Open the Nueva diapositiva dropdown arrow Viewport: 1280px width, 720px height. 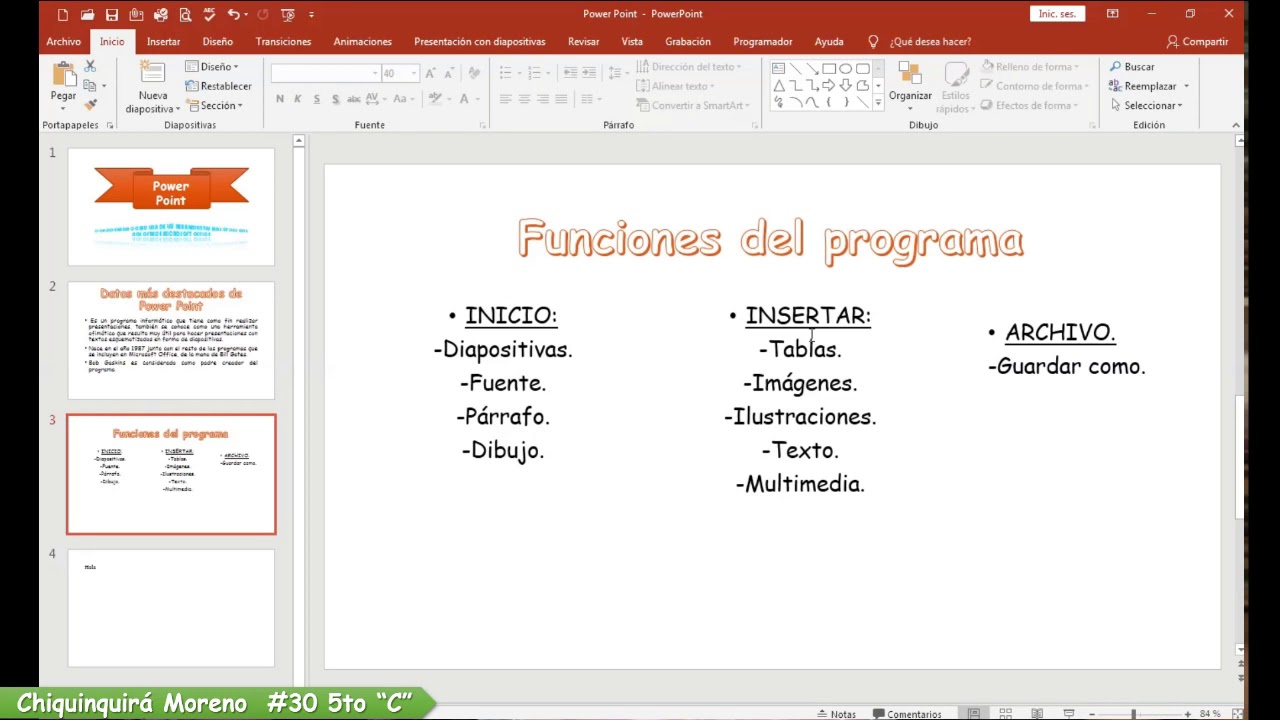177,109
